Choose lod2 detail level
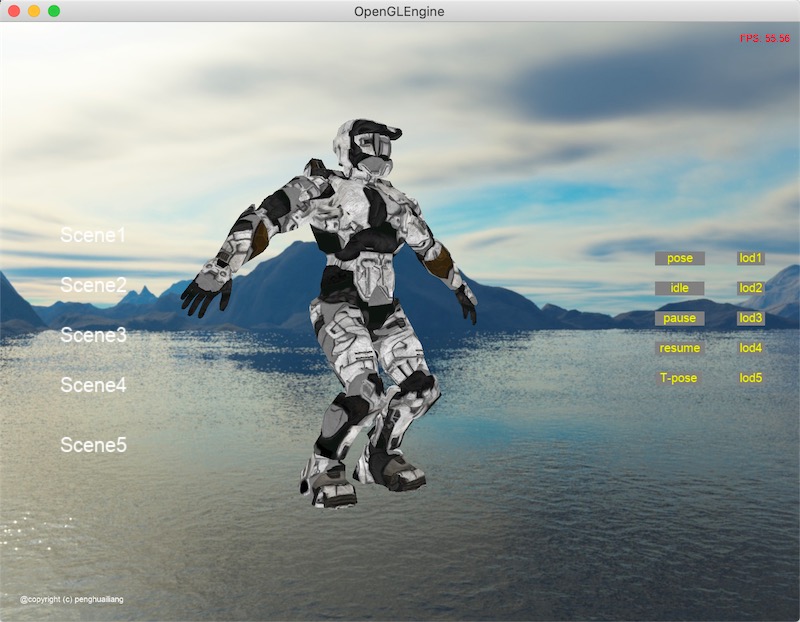 751,288
